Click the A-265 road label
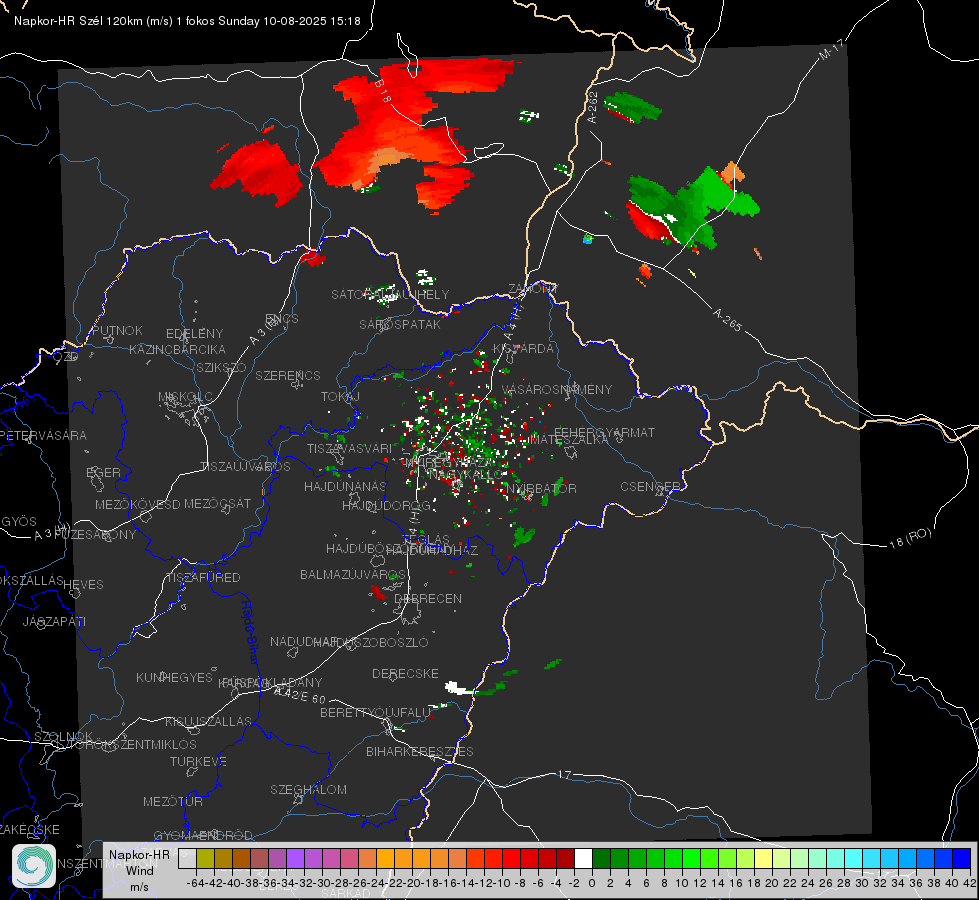Viewport: 979px width, 900px height. tap(727, 320)
